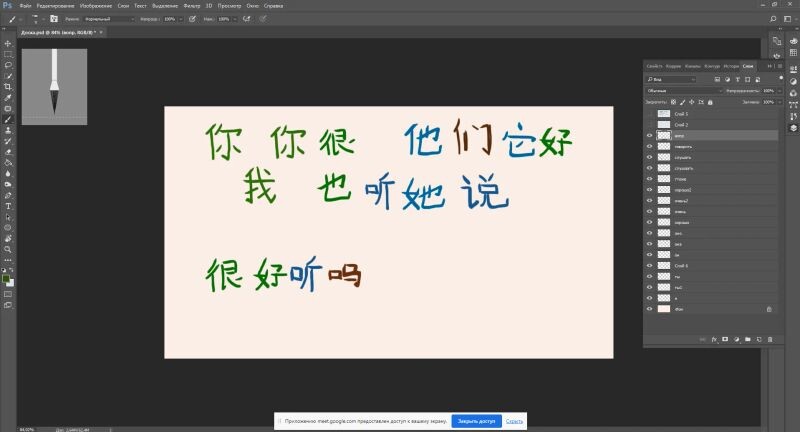Screen dimensions: 800x432
Task: Click the Скрыть link in sharing bar
Action: coord(513,421)
